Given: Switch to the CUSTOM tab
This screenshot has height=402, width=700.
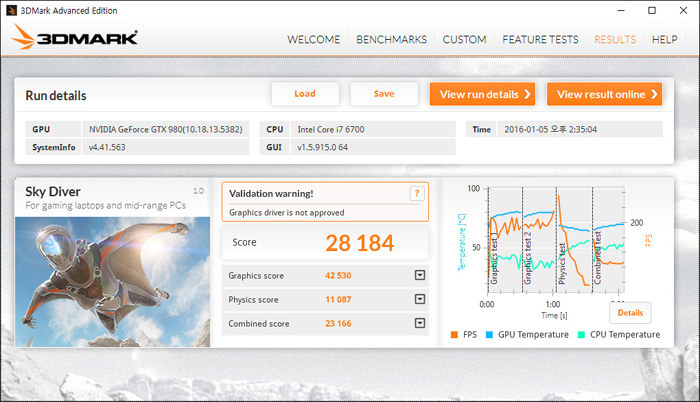Looking at the screenshot, I should click(x=464, y=40).
